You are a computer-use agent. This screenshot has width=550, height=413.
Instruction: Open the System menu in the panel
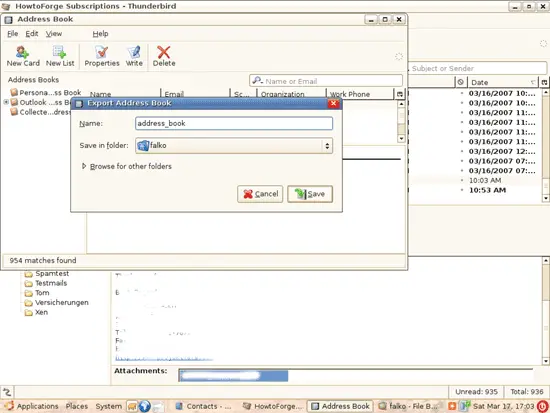[108, 406]
